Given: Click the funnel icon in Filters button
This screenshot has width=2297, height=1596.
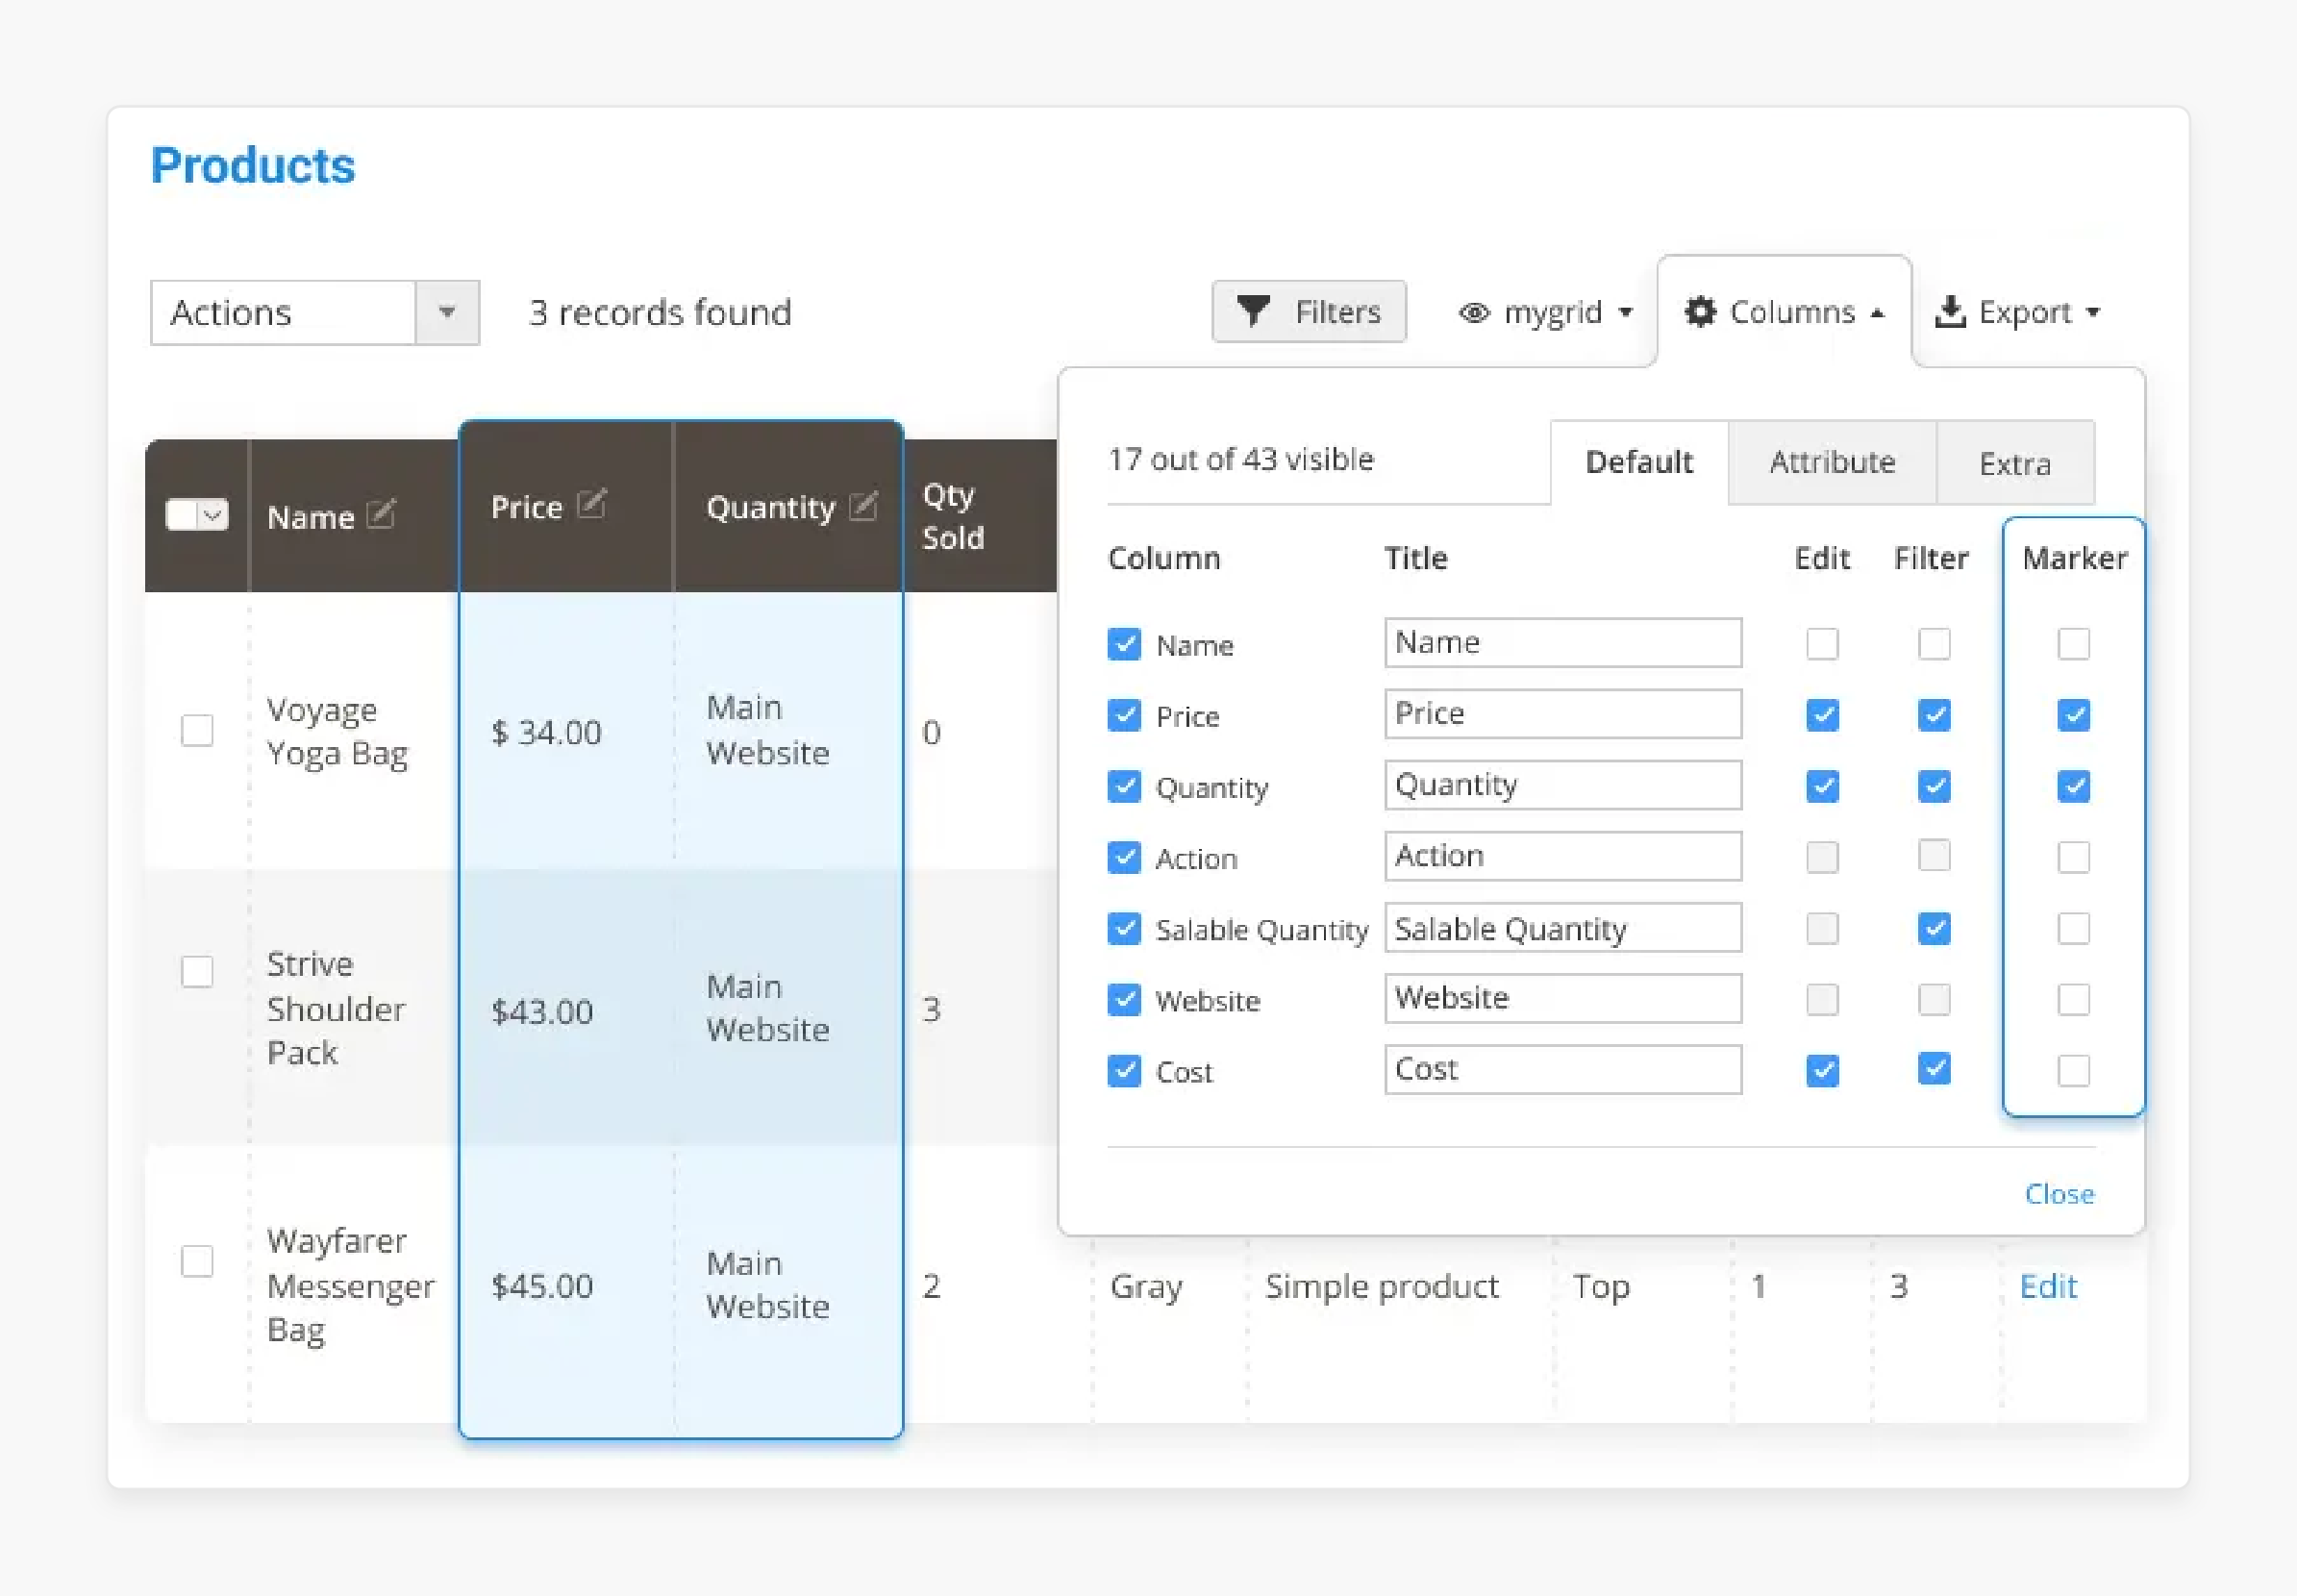Looking at the screenshot, I should (1253, 311).
